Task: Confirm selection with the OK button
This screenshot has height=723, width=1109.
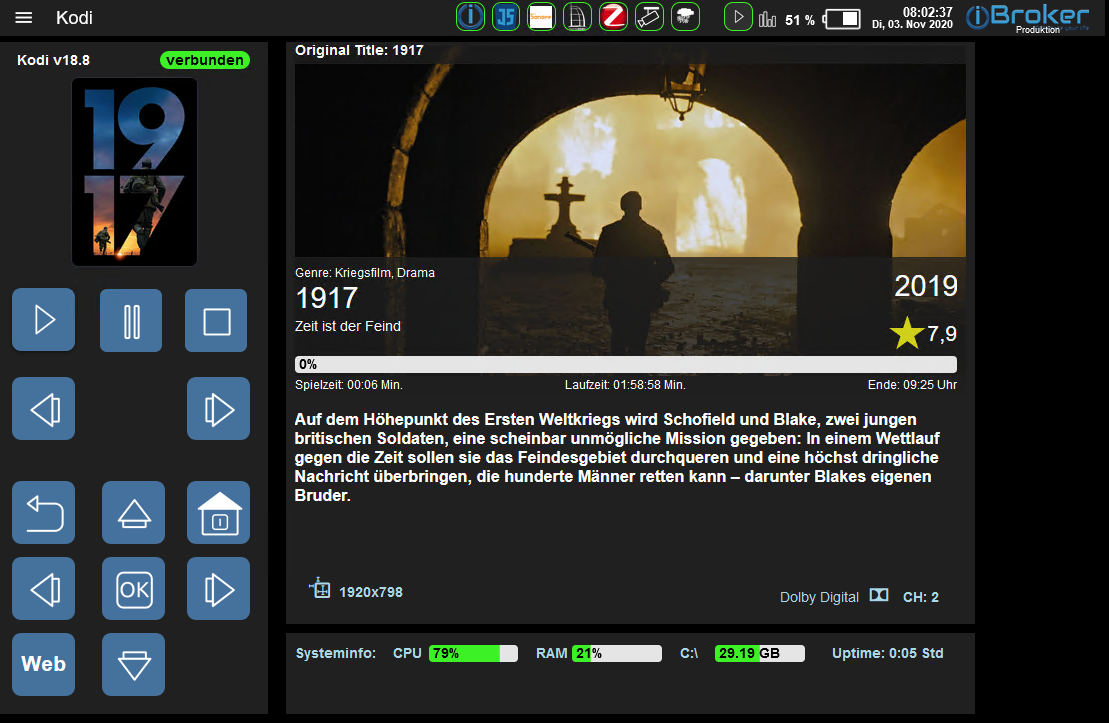Action: click(x=134, y=589)
